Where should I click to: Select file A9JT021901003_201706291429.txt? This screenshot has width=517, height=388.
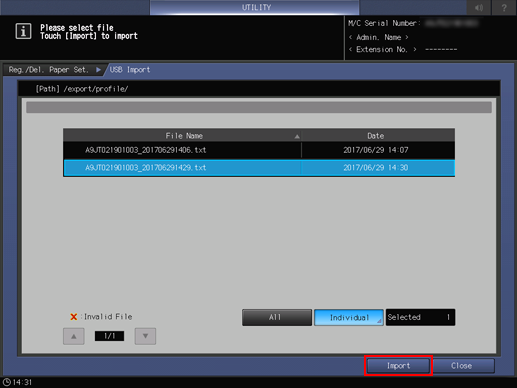[259, 168]
